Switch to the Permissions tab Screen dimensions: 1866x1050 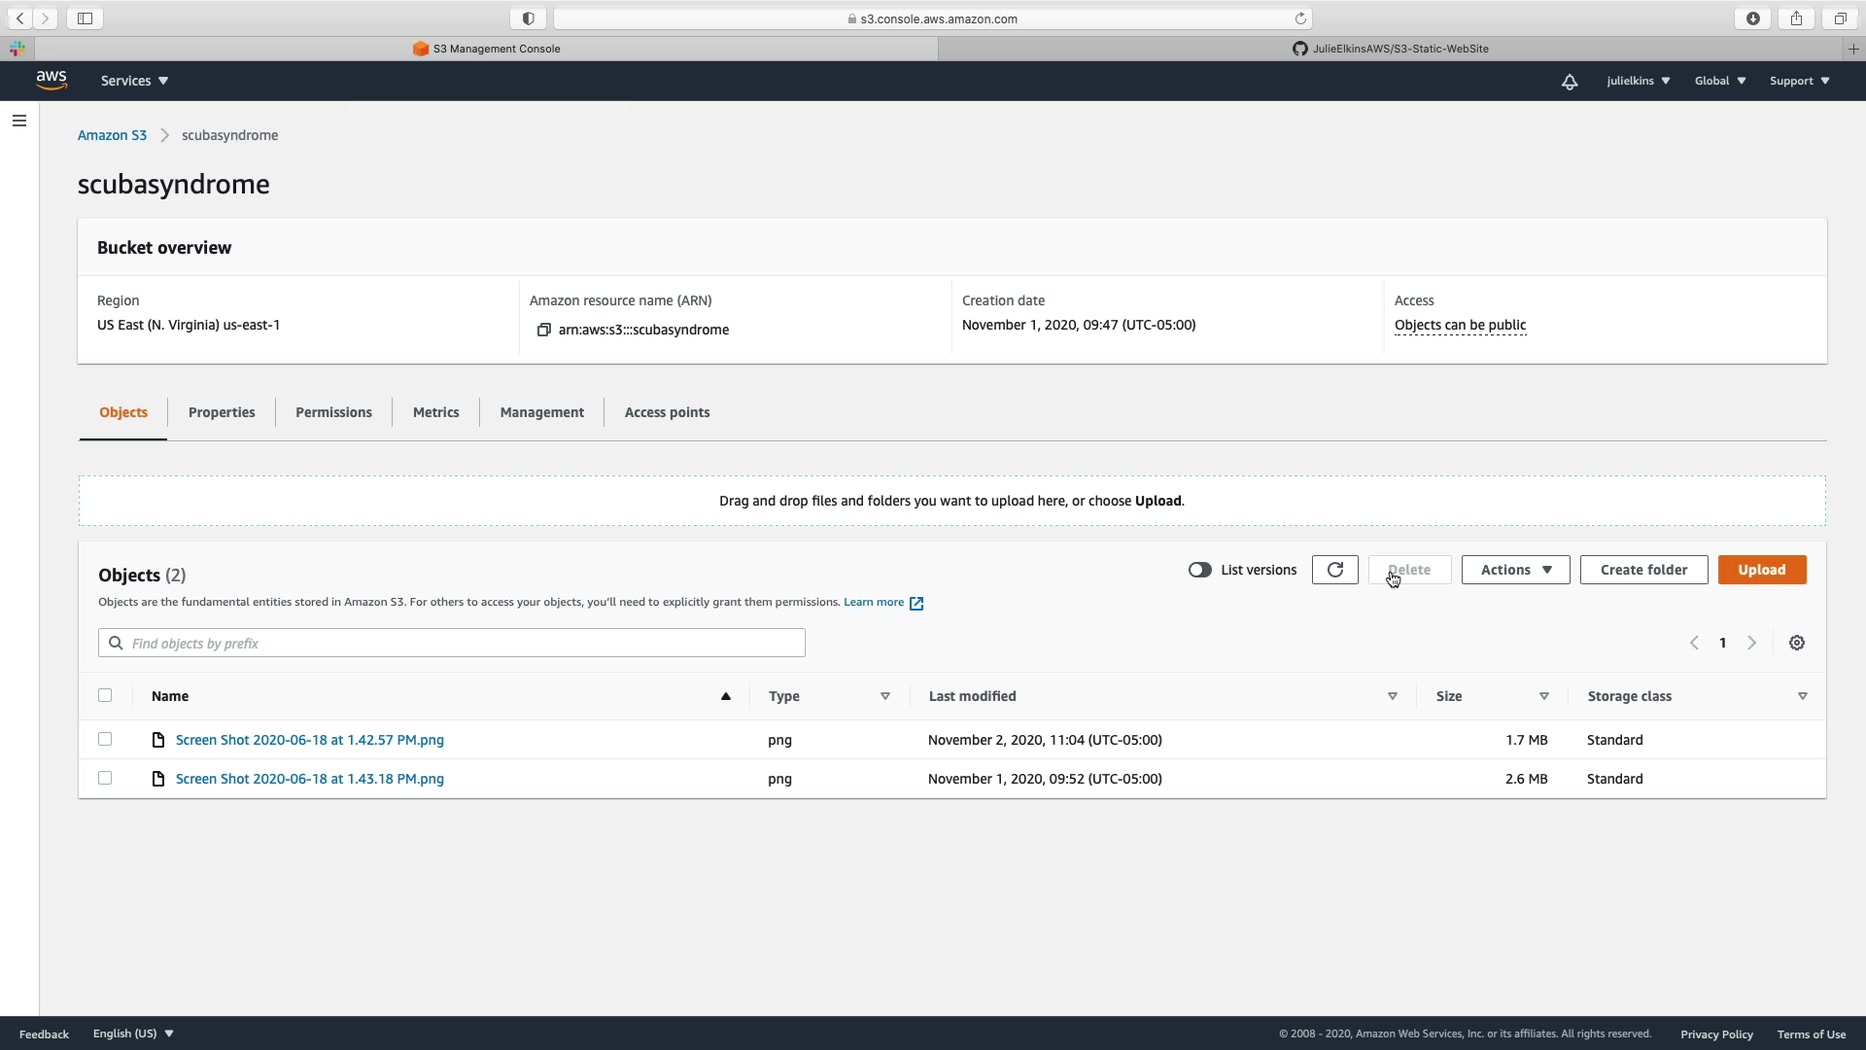(334, 412)
